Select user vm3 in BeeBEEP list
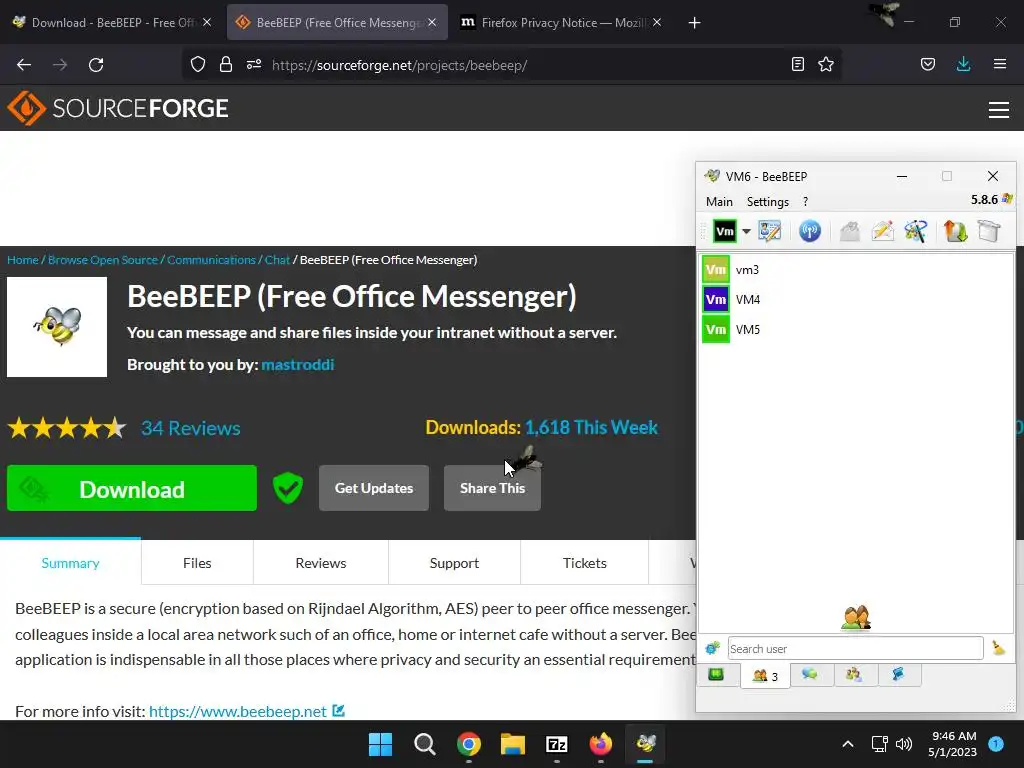 (x=856, y=270)
